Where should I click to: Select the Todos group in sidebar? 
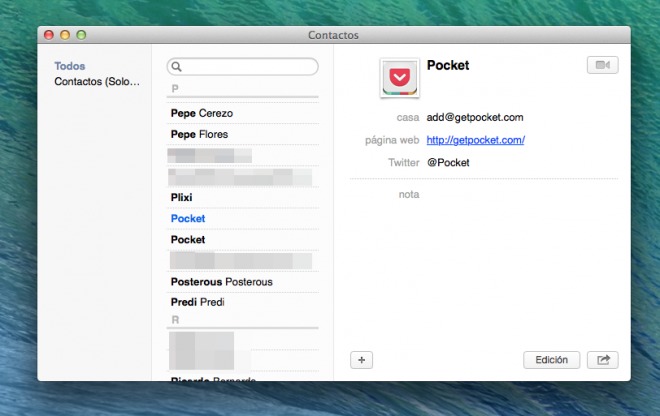[69, 66]
